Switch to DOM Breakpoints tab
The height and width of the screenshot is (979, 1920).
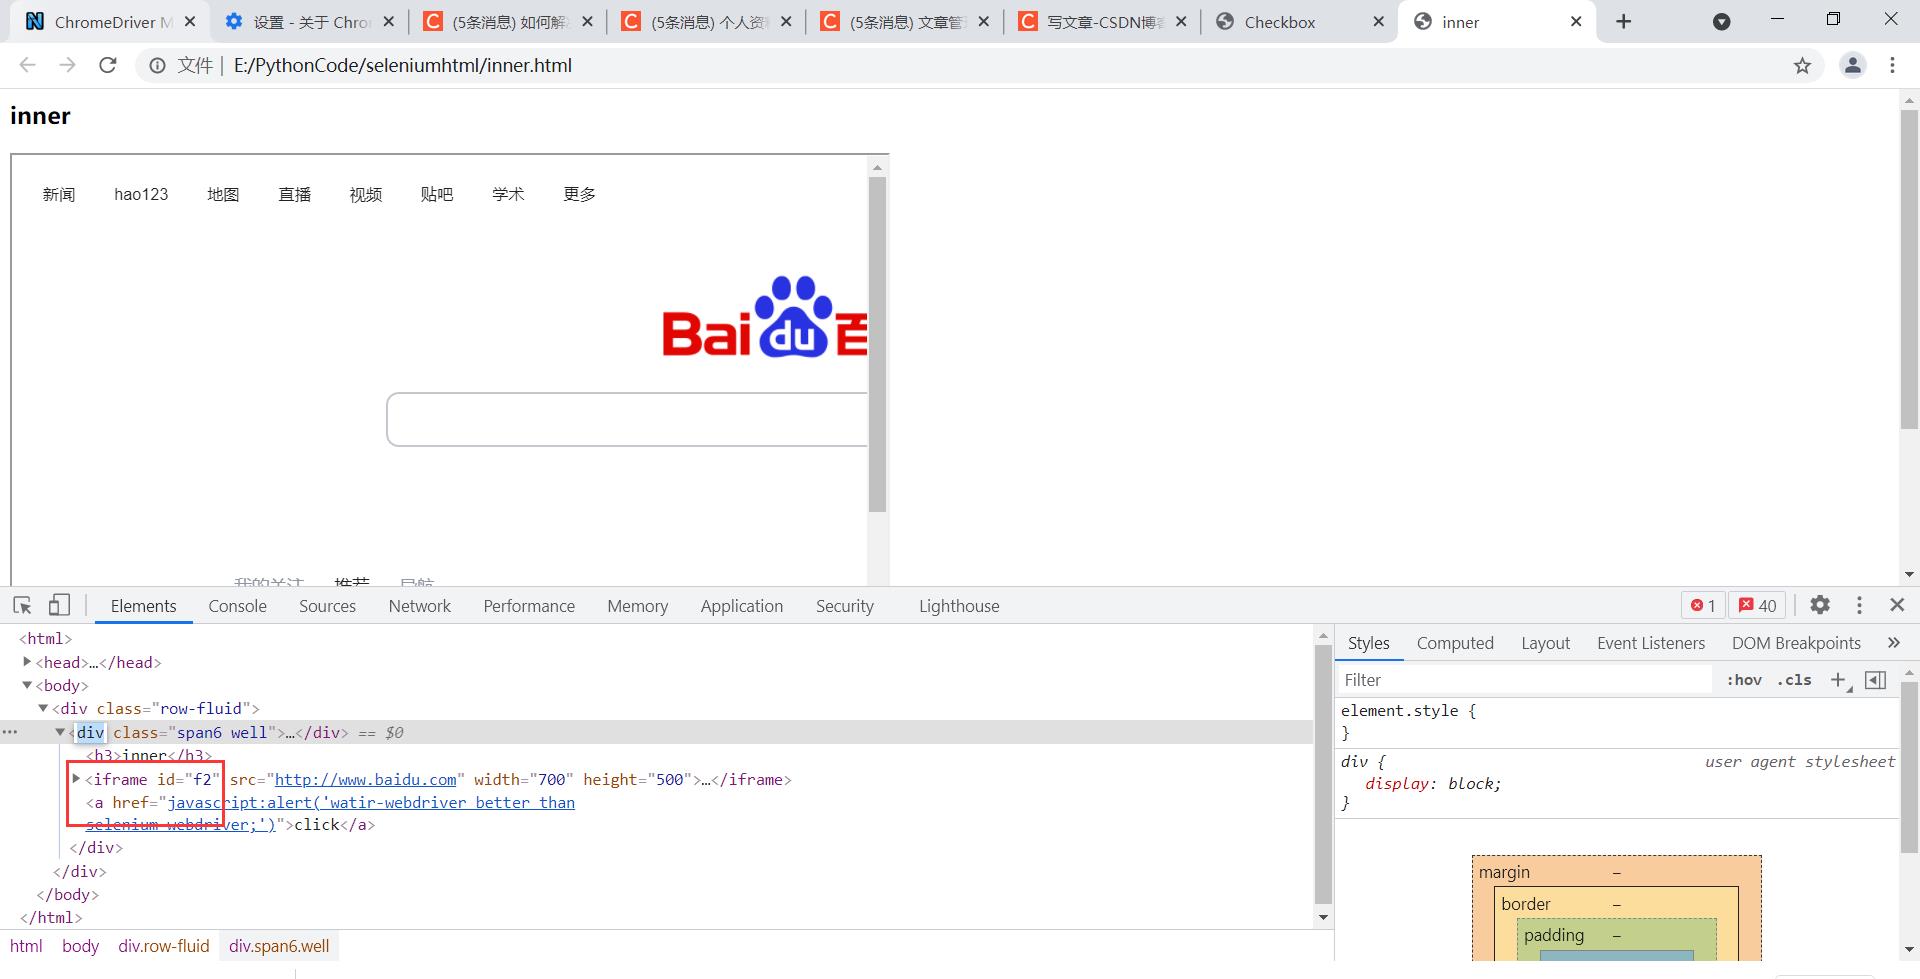(x=1796, y=643)
